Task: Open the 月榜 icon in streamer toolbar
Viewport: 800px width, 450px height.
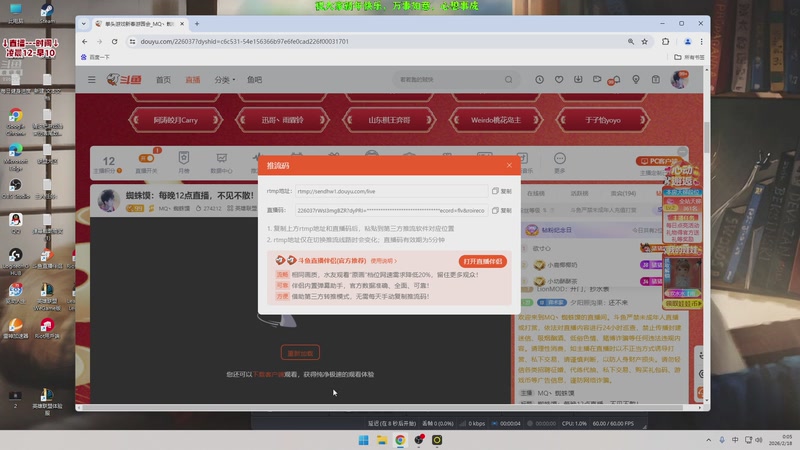Action: tap(184, 162)
